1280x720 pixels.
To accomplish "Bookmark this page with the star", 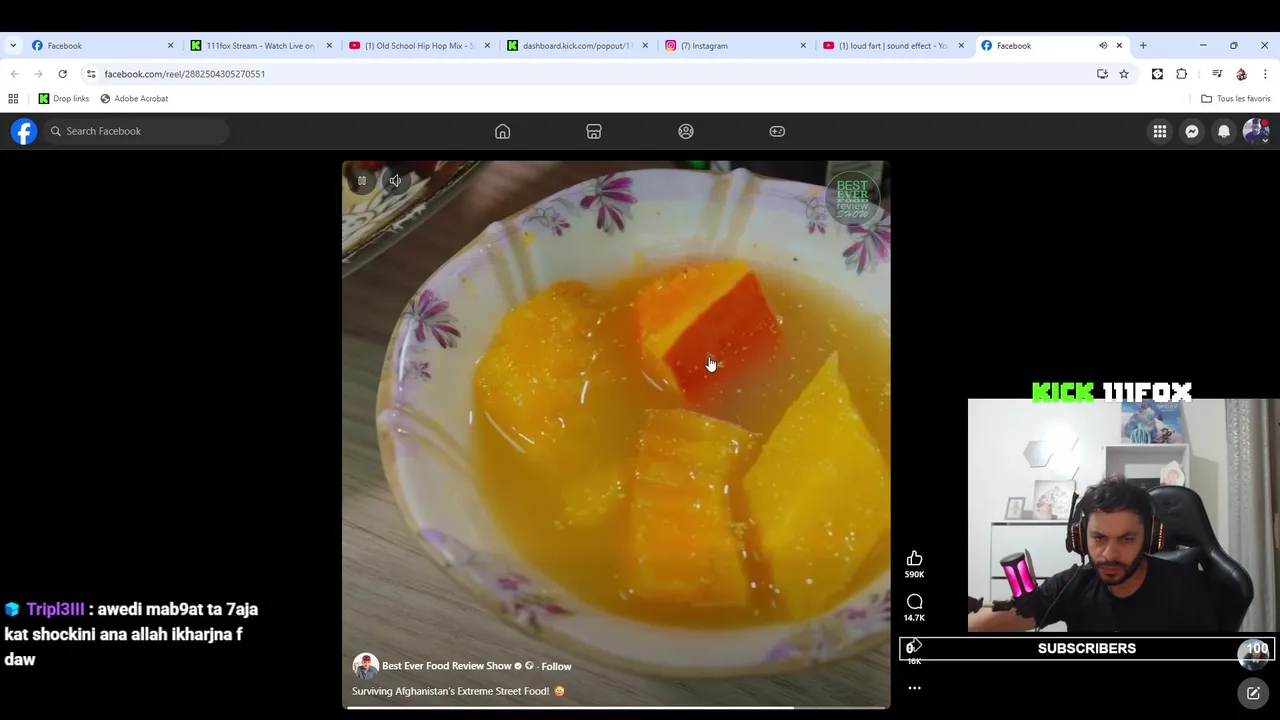I will [1124, 74].
